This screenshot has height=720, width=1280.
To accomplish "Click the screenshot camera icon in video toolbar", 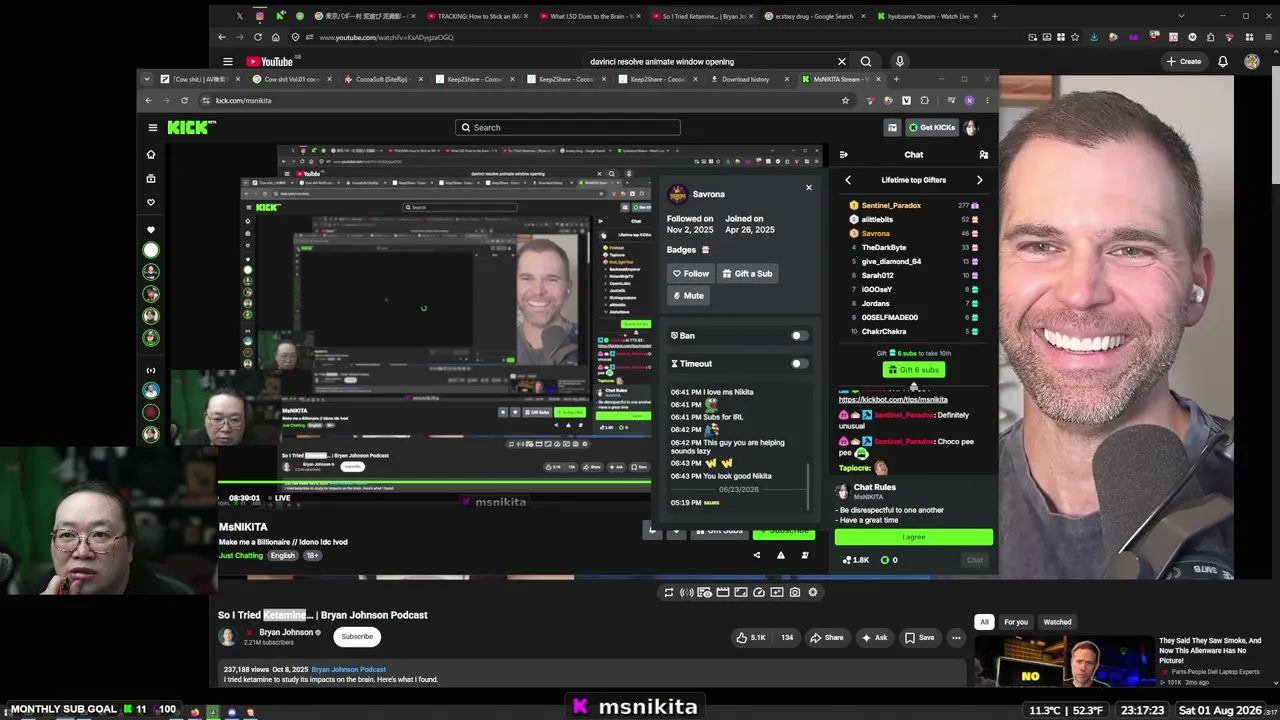I will click(795, 592).
